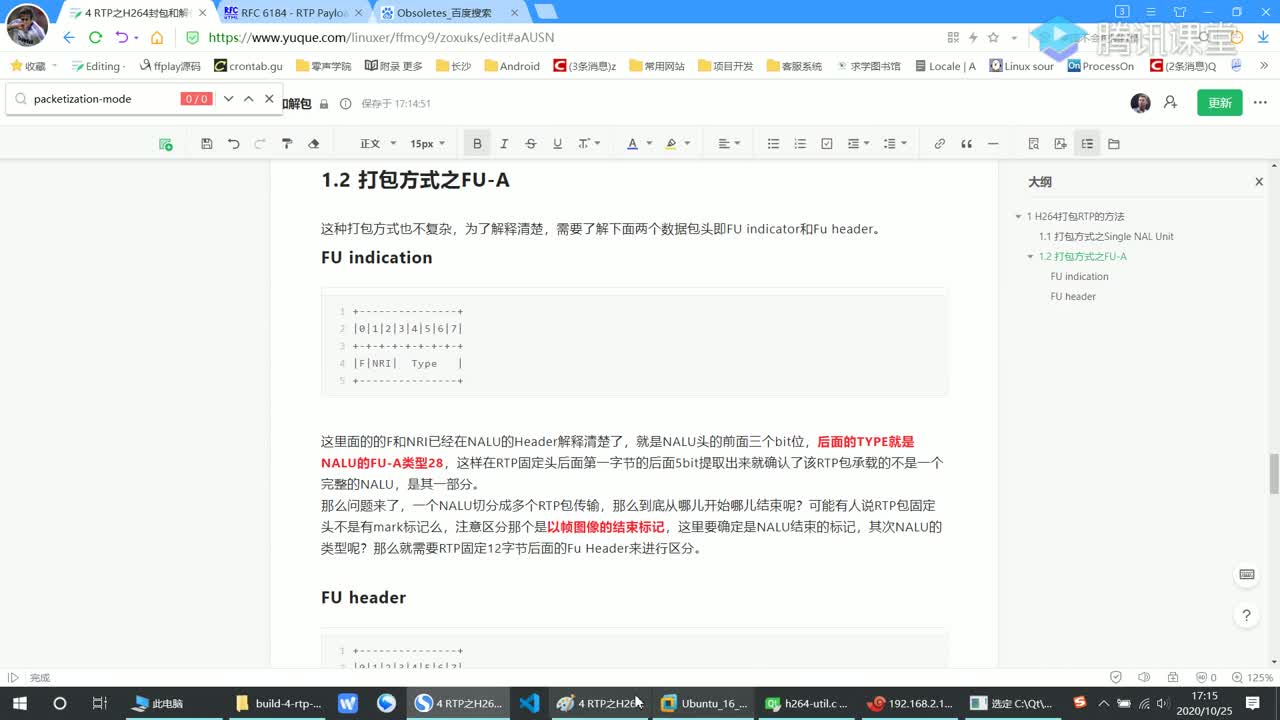Open the more text styles dropdown

[589, 144]
